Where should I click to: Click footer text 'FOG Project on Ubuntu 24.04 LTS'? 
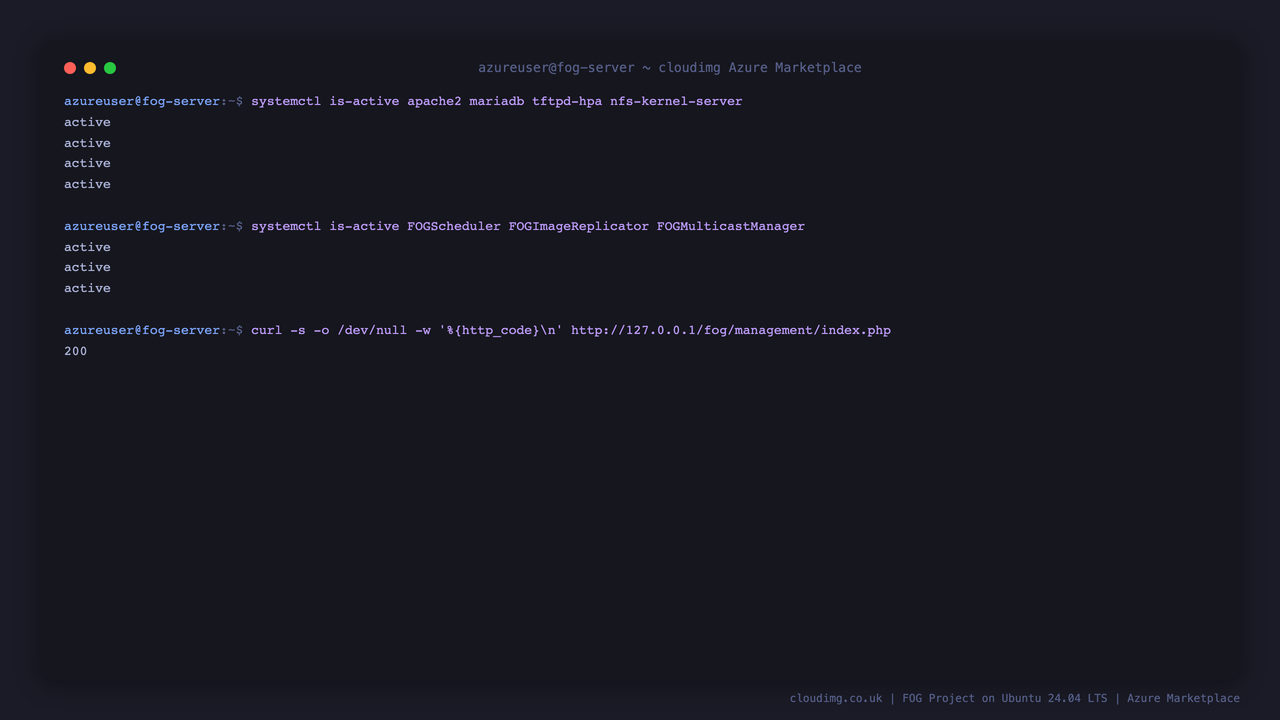[x=1005, y=698]
